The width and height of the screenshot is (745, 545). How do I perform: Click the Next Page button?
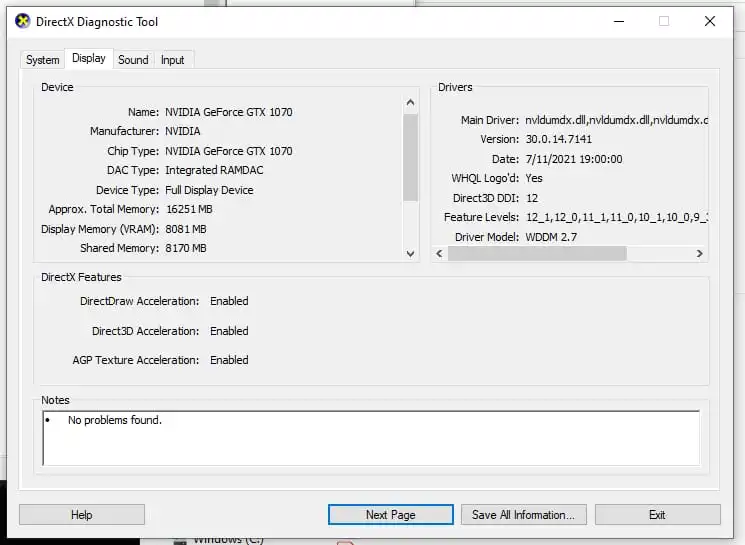tap(391, 515)
